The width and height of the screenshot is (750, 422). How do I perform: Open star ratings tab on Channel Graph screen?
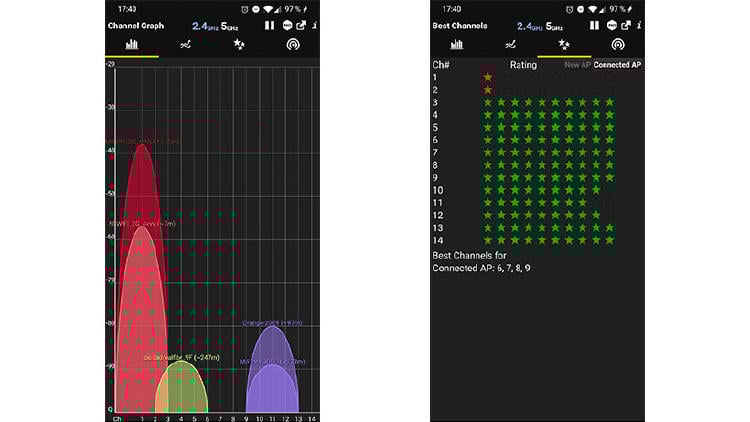point(239,45)
